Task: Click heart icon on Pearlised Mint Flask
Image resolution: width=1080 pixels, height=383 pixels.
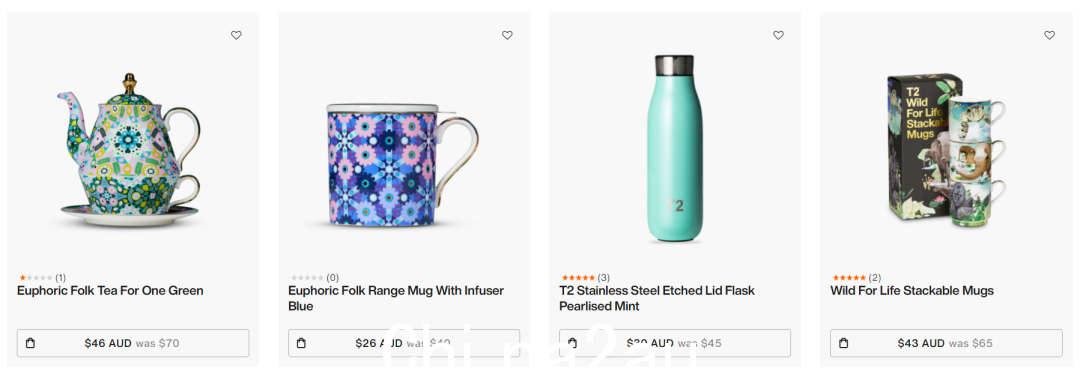Action: 778,35
